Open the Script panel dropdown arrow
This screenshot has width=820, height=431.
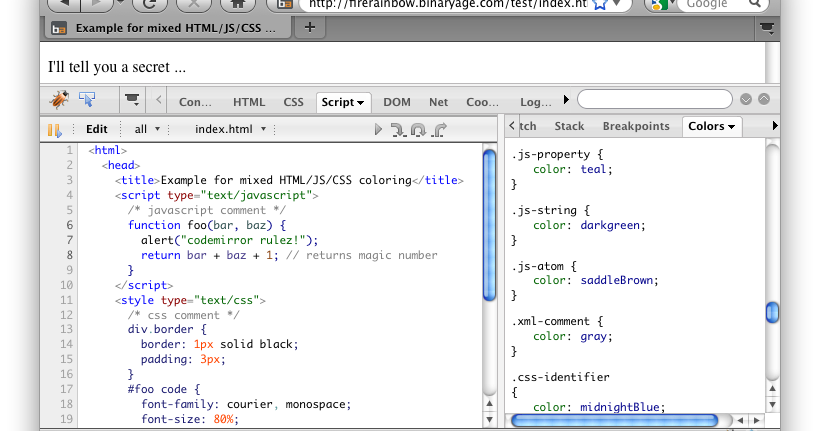[360, 103]
